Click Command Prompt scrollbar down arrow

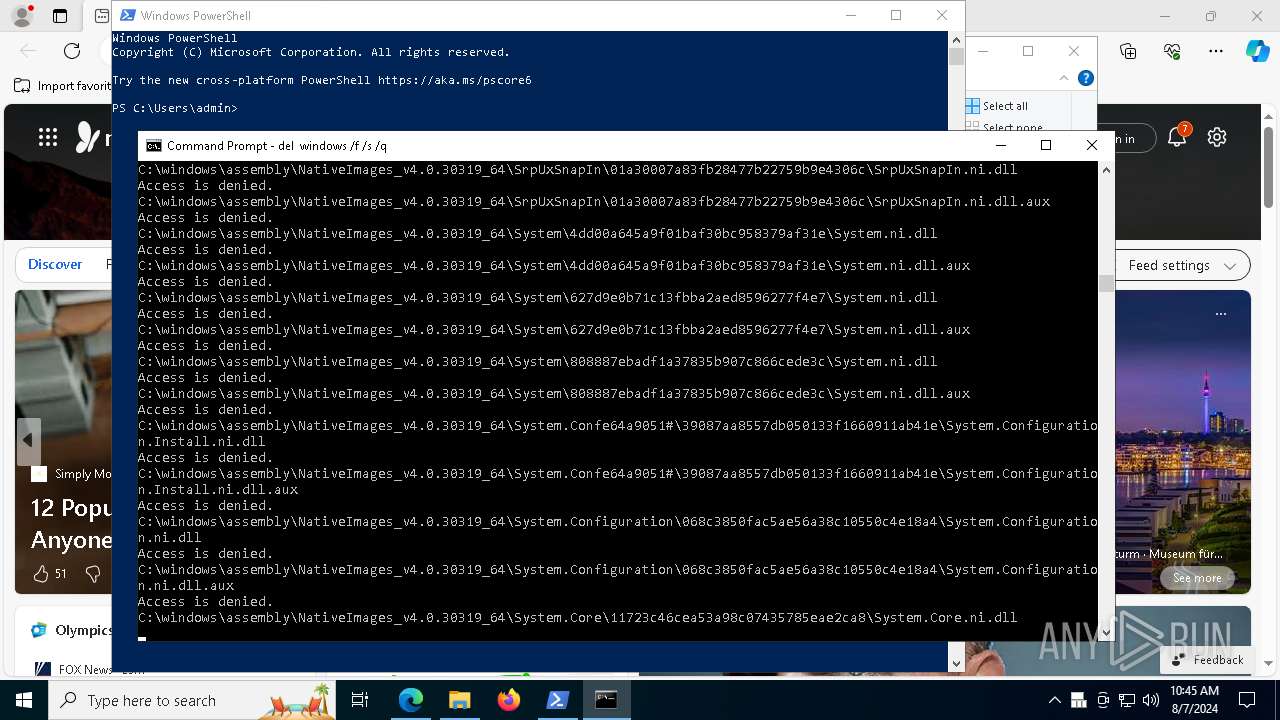[1106, 632]
